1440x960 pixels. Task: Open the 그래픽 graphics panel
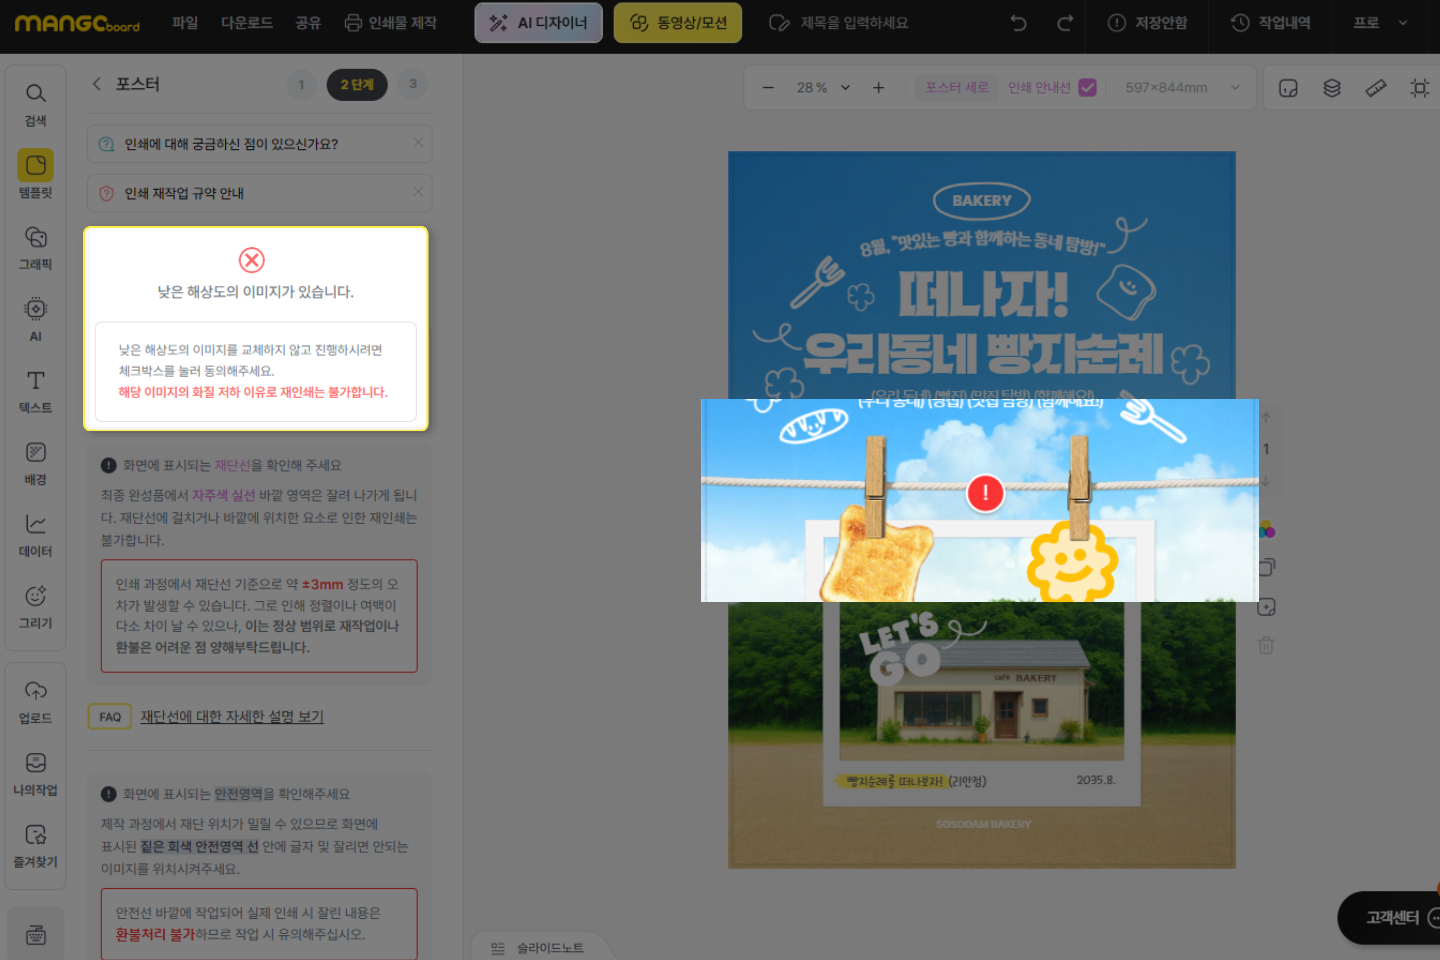pos(35,246)
